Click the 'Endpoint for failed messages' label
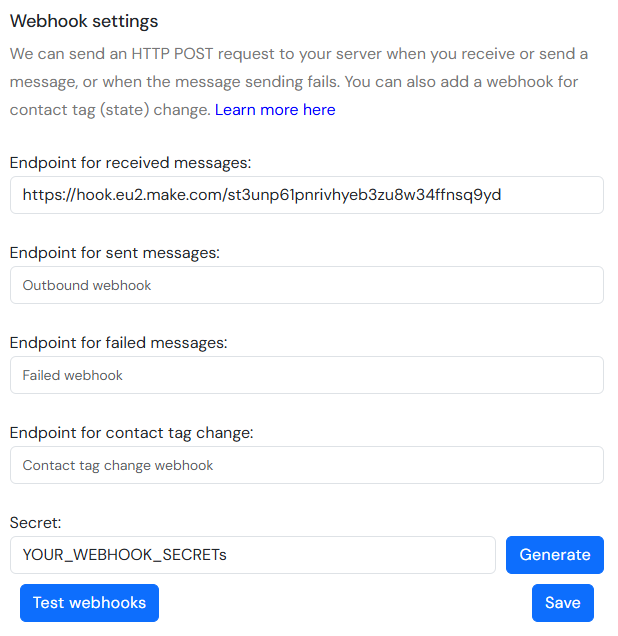 [x=118, y=343]
